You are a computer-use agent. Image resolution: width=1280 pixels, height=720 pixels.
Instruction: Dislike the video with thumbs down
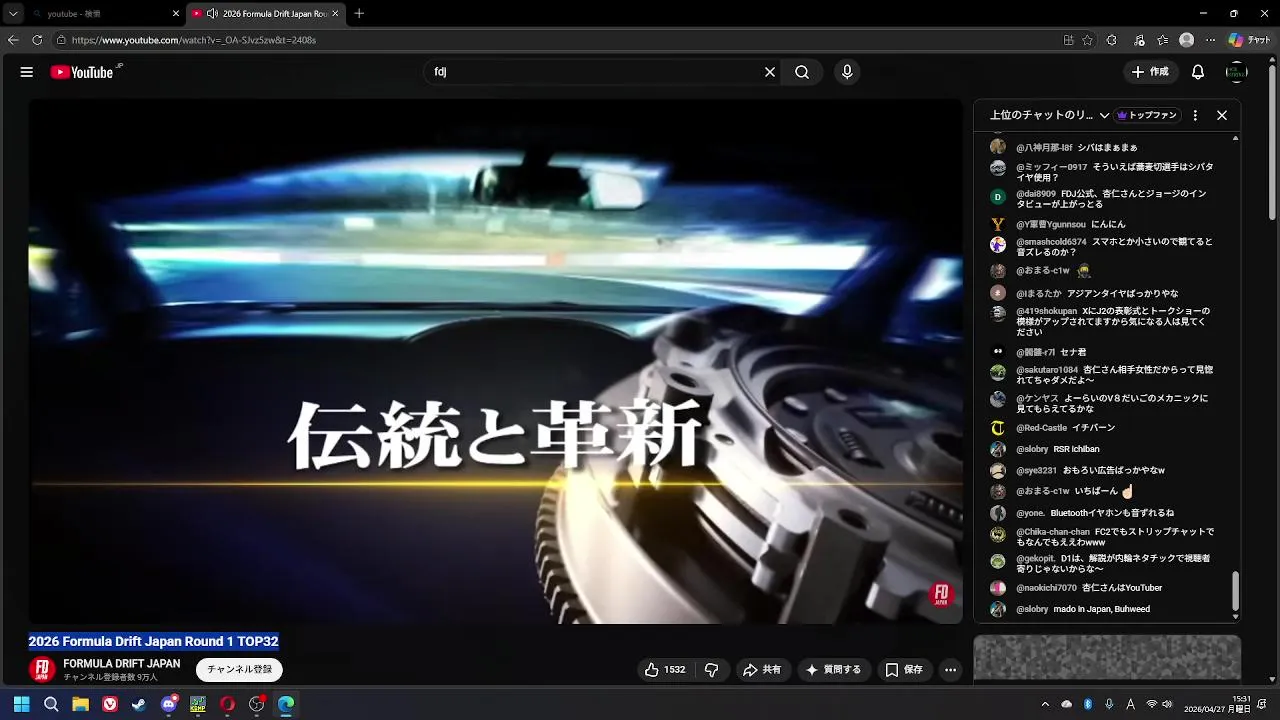click(712, 670)
